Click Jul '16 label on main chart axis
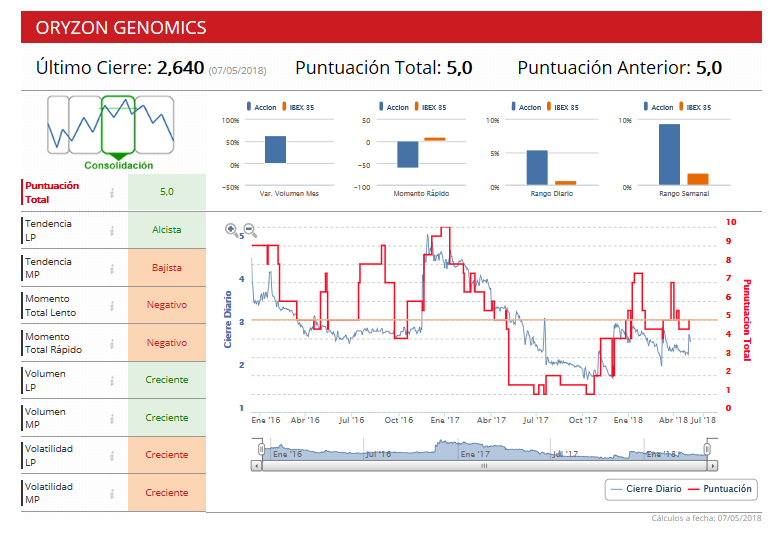This screenshot has width=782, height=541. 352,420
